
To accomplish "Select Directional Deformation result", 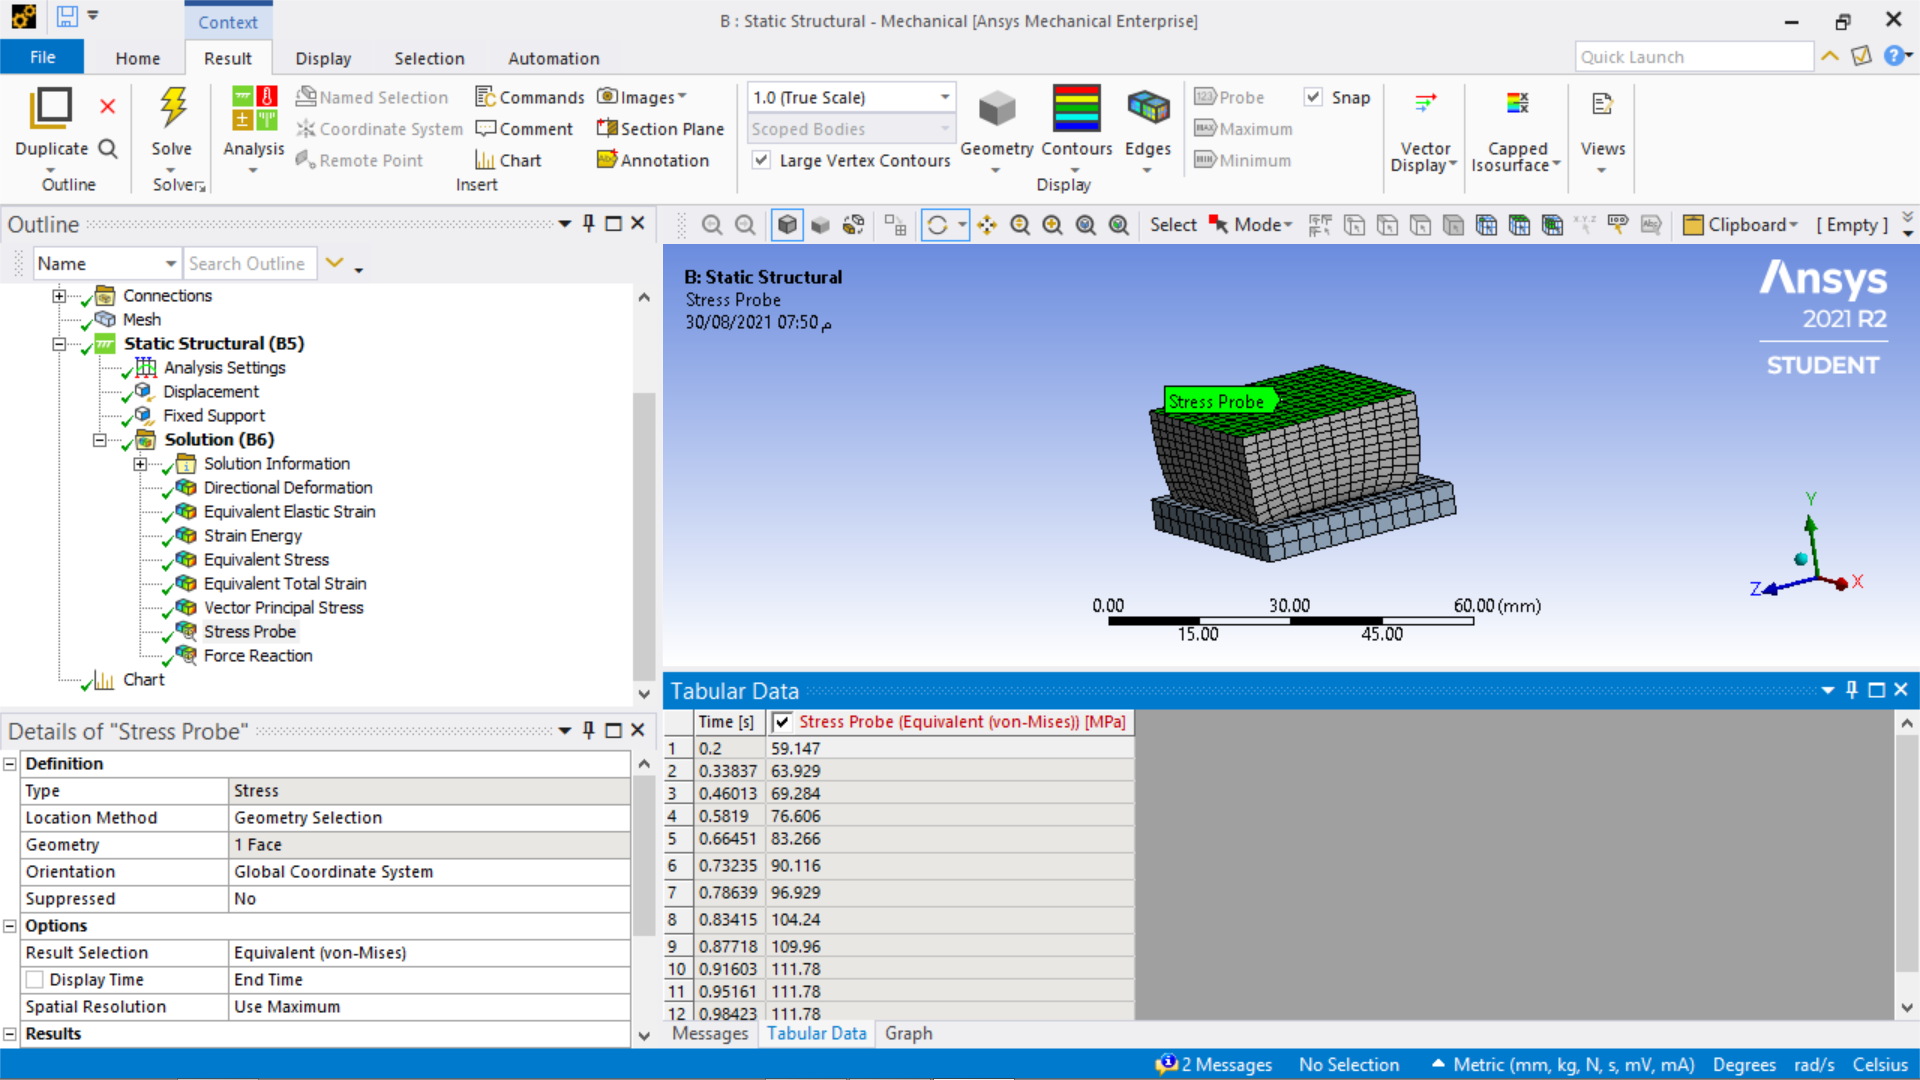I will [x=288, y=488].
